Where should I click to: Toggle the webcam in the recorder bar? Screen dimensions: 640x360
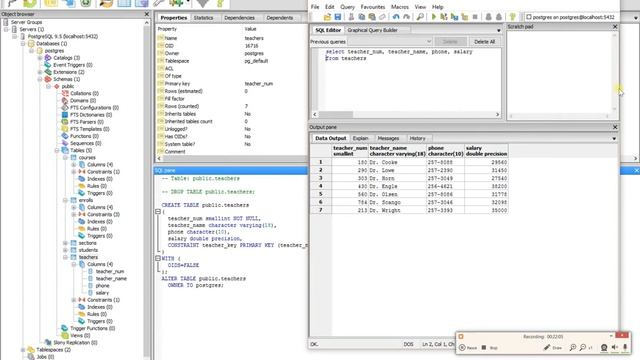click(x=604, y=348)
